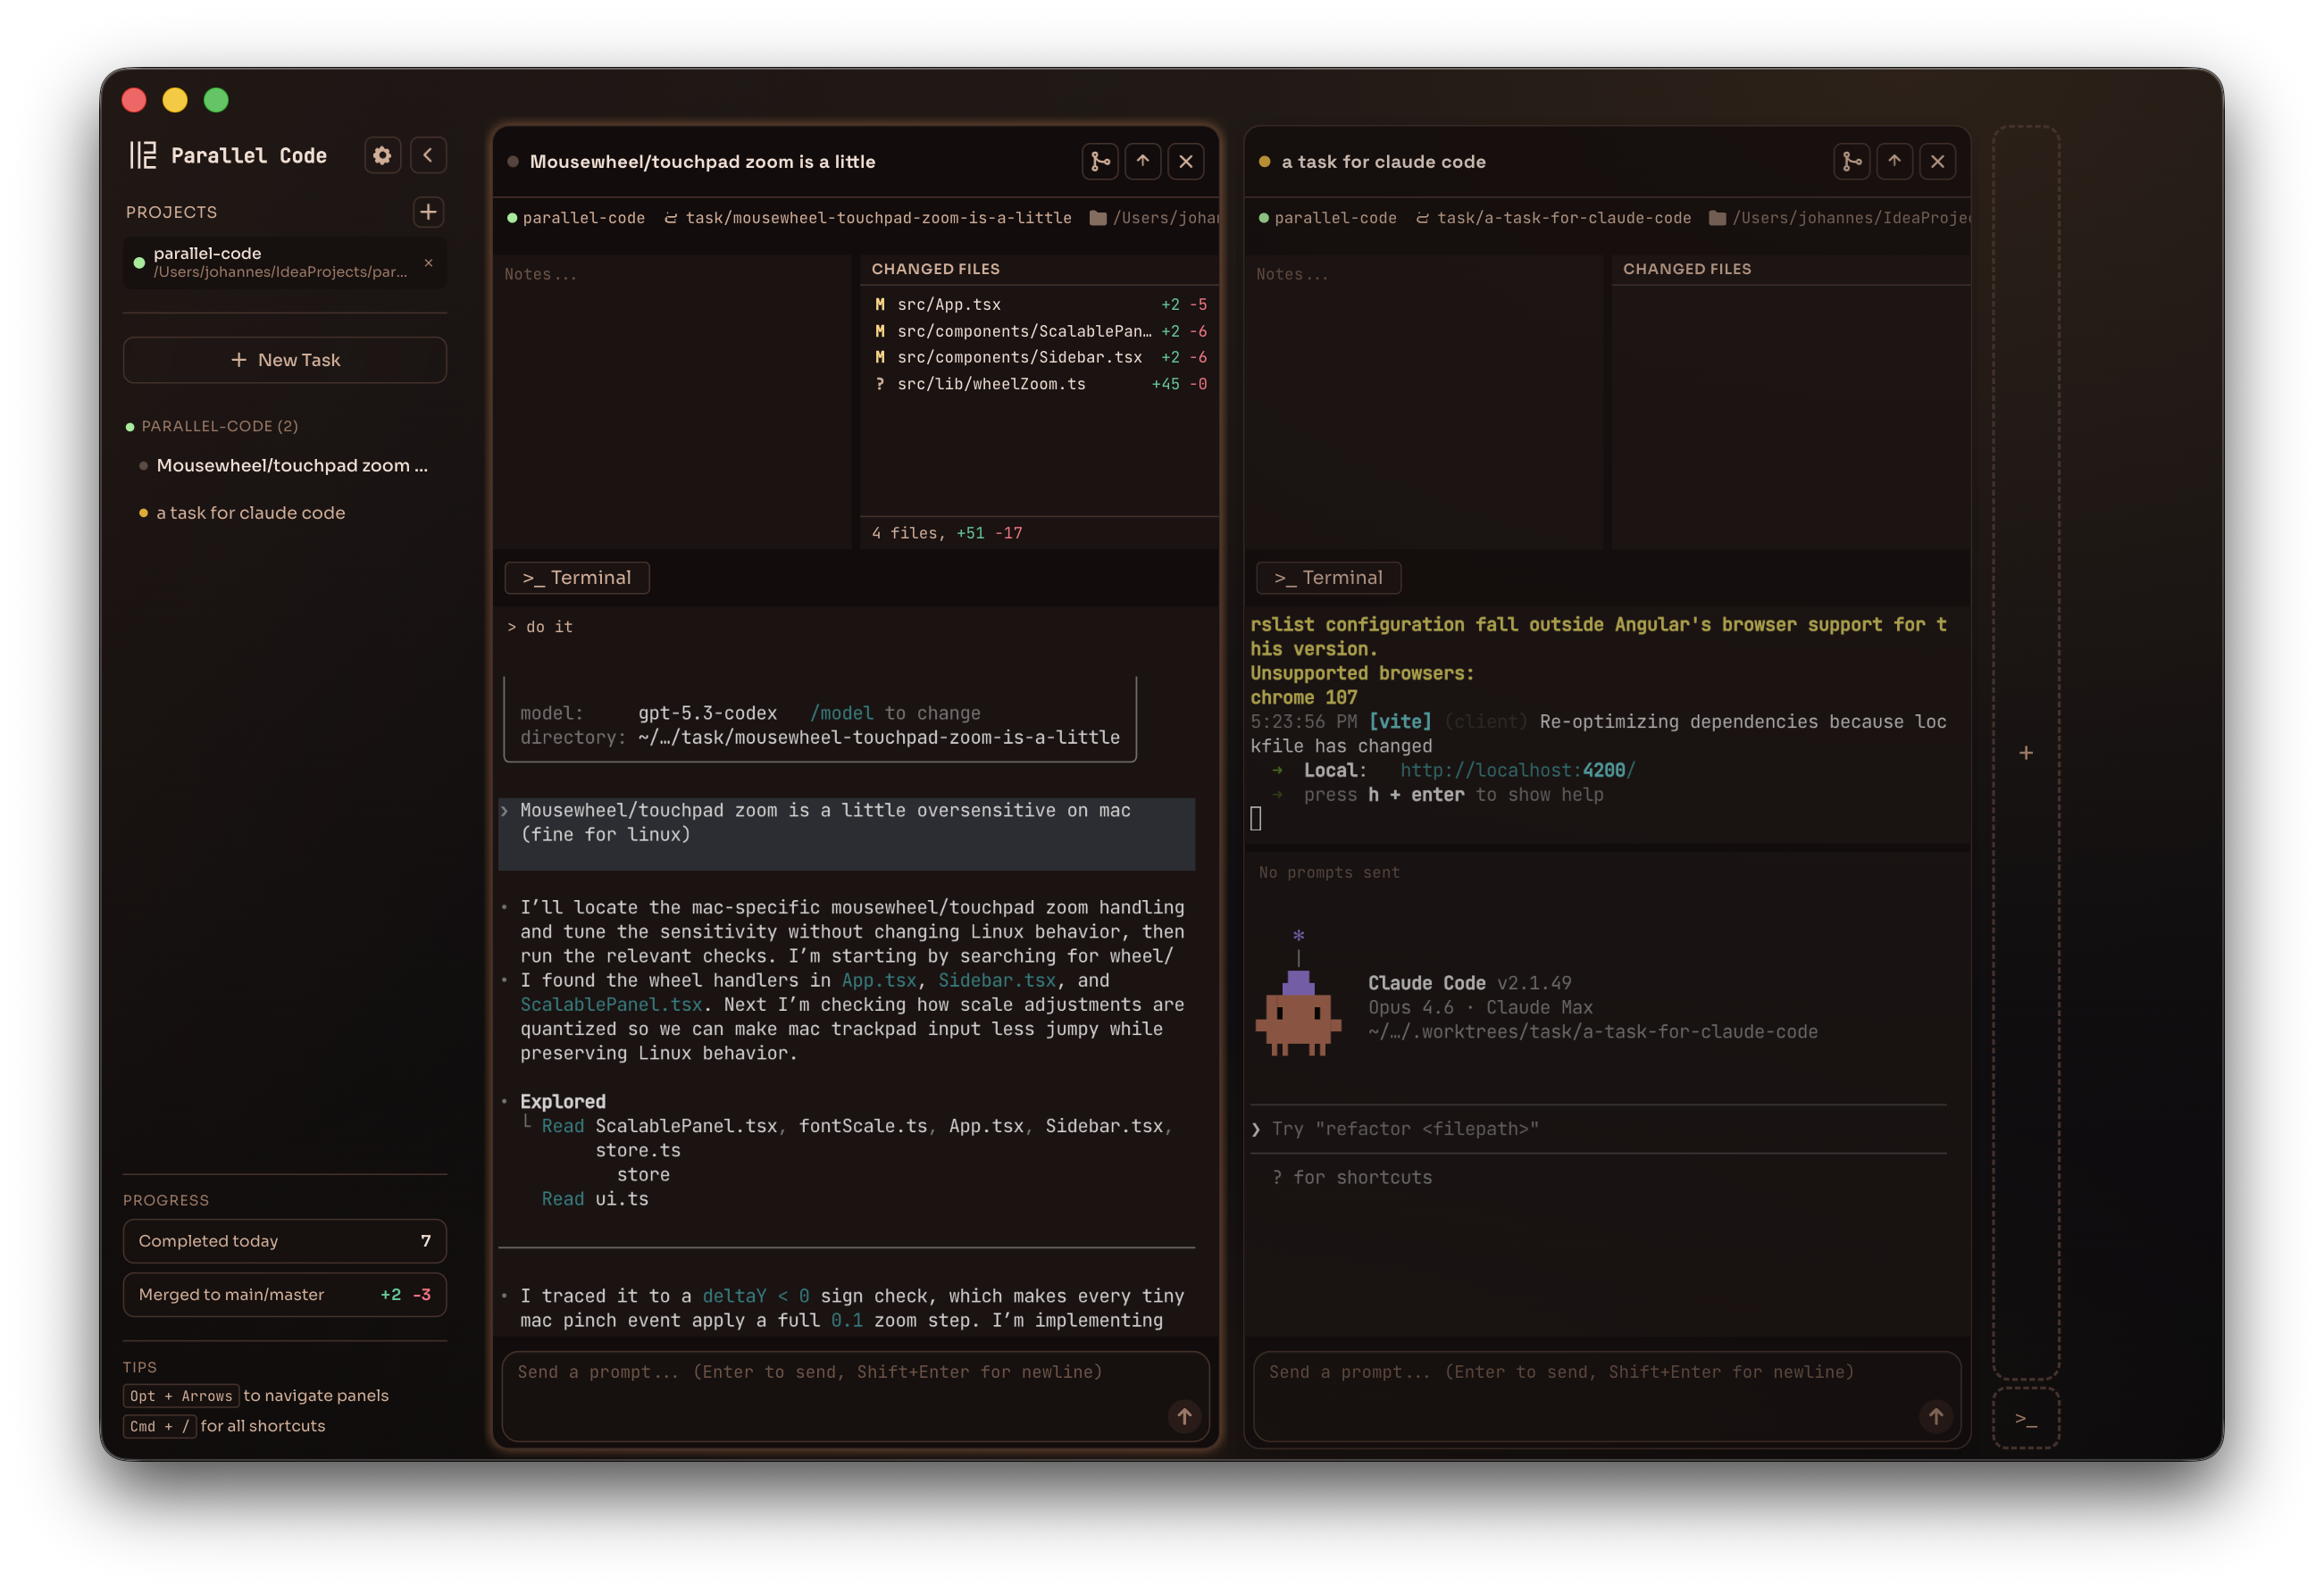Click the New Task button

285,360
